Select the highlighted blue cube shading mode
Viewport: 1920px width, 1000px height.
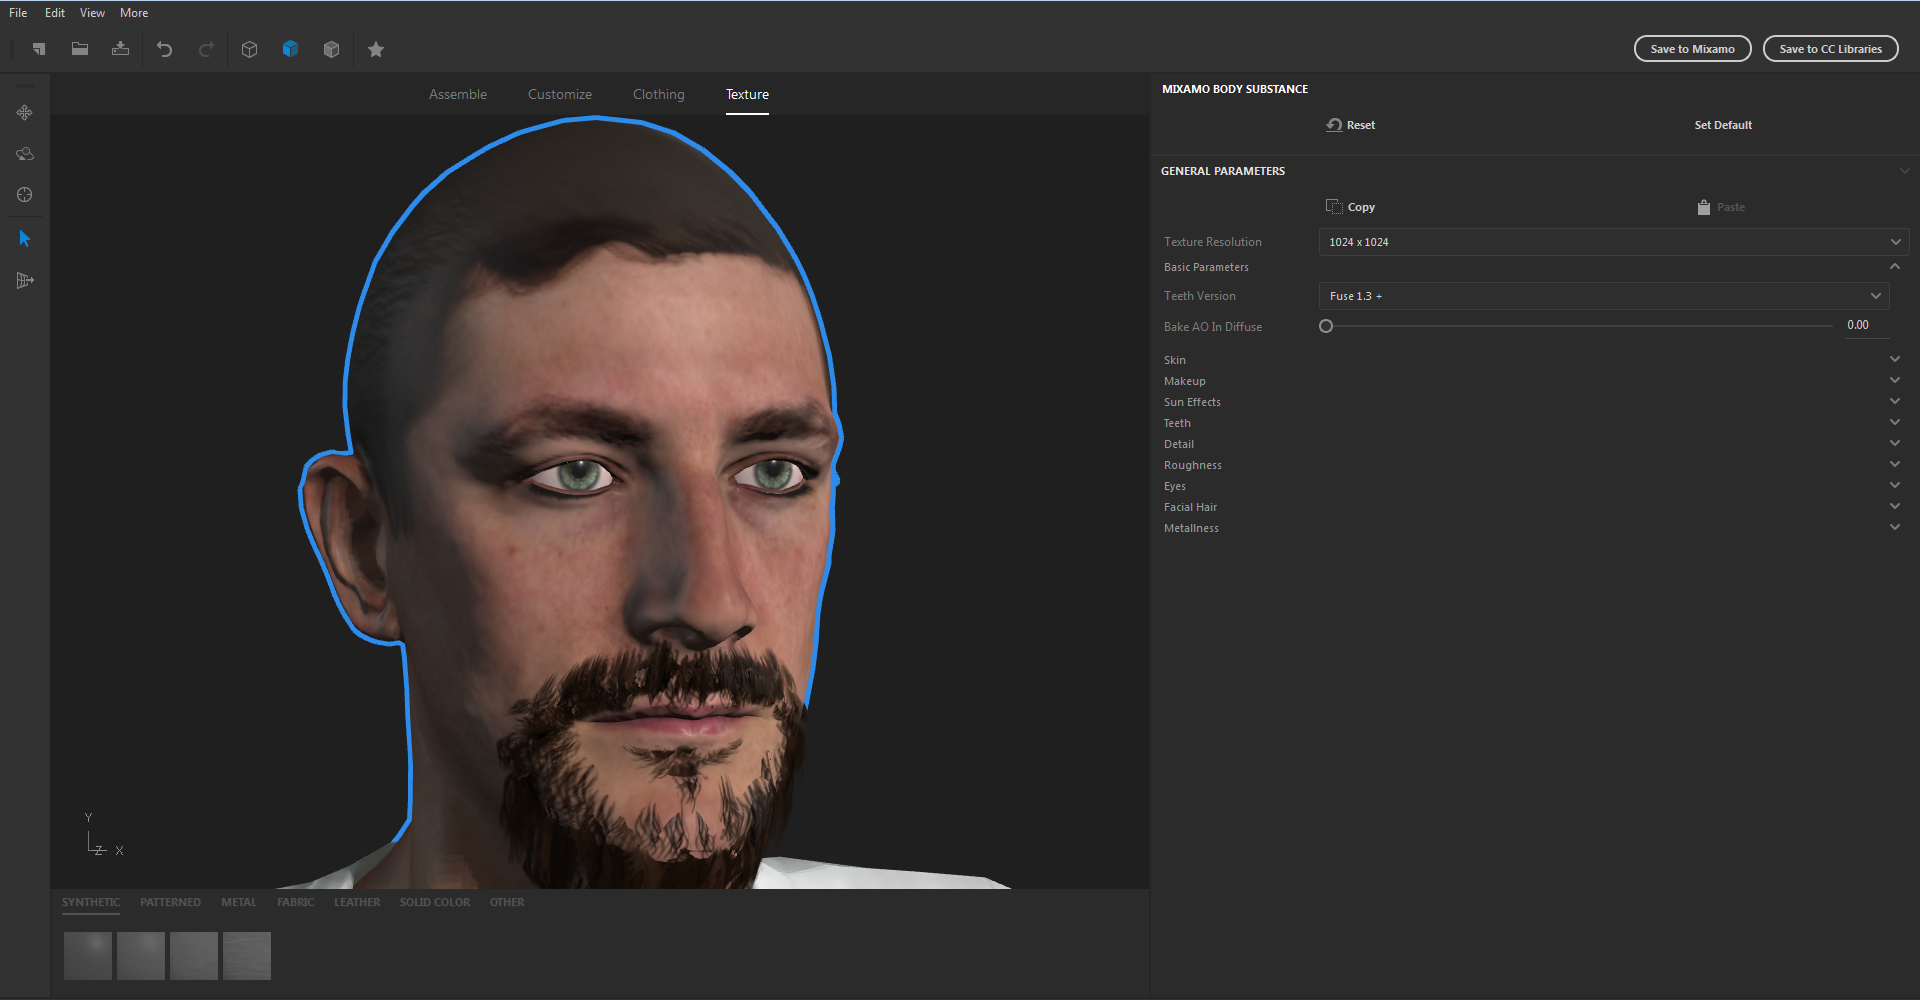[290, 49]
